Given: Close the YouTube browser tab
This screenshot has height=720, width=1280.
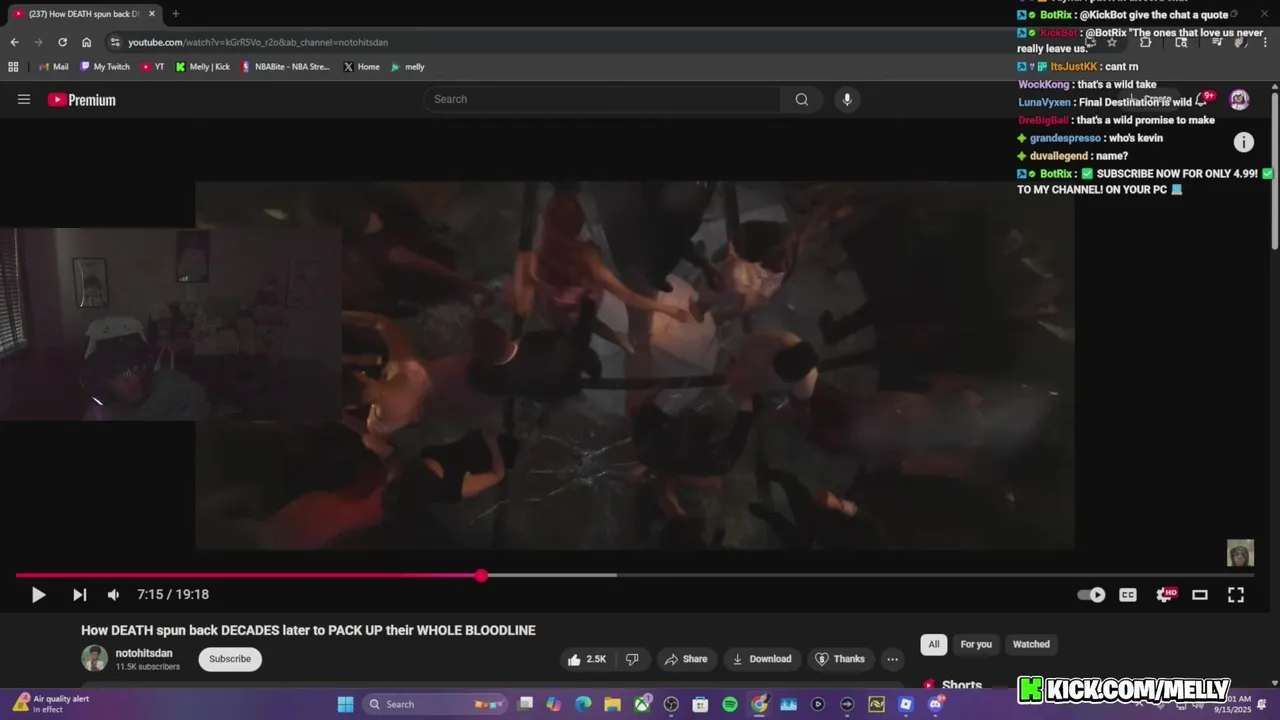Looking at the screenshot, I should click(152, 14).
